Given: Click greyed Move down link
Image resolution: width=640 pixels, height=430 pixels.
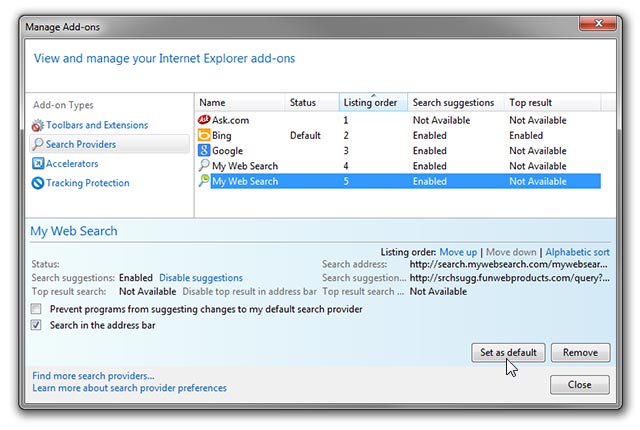Looking at the screenshot, I should 511,252.
